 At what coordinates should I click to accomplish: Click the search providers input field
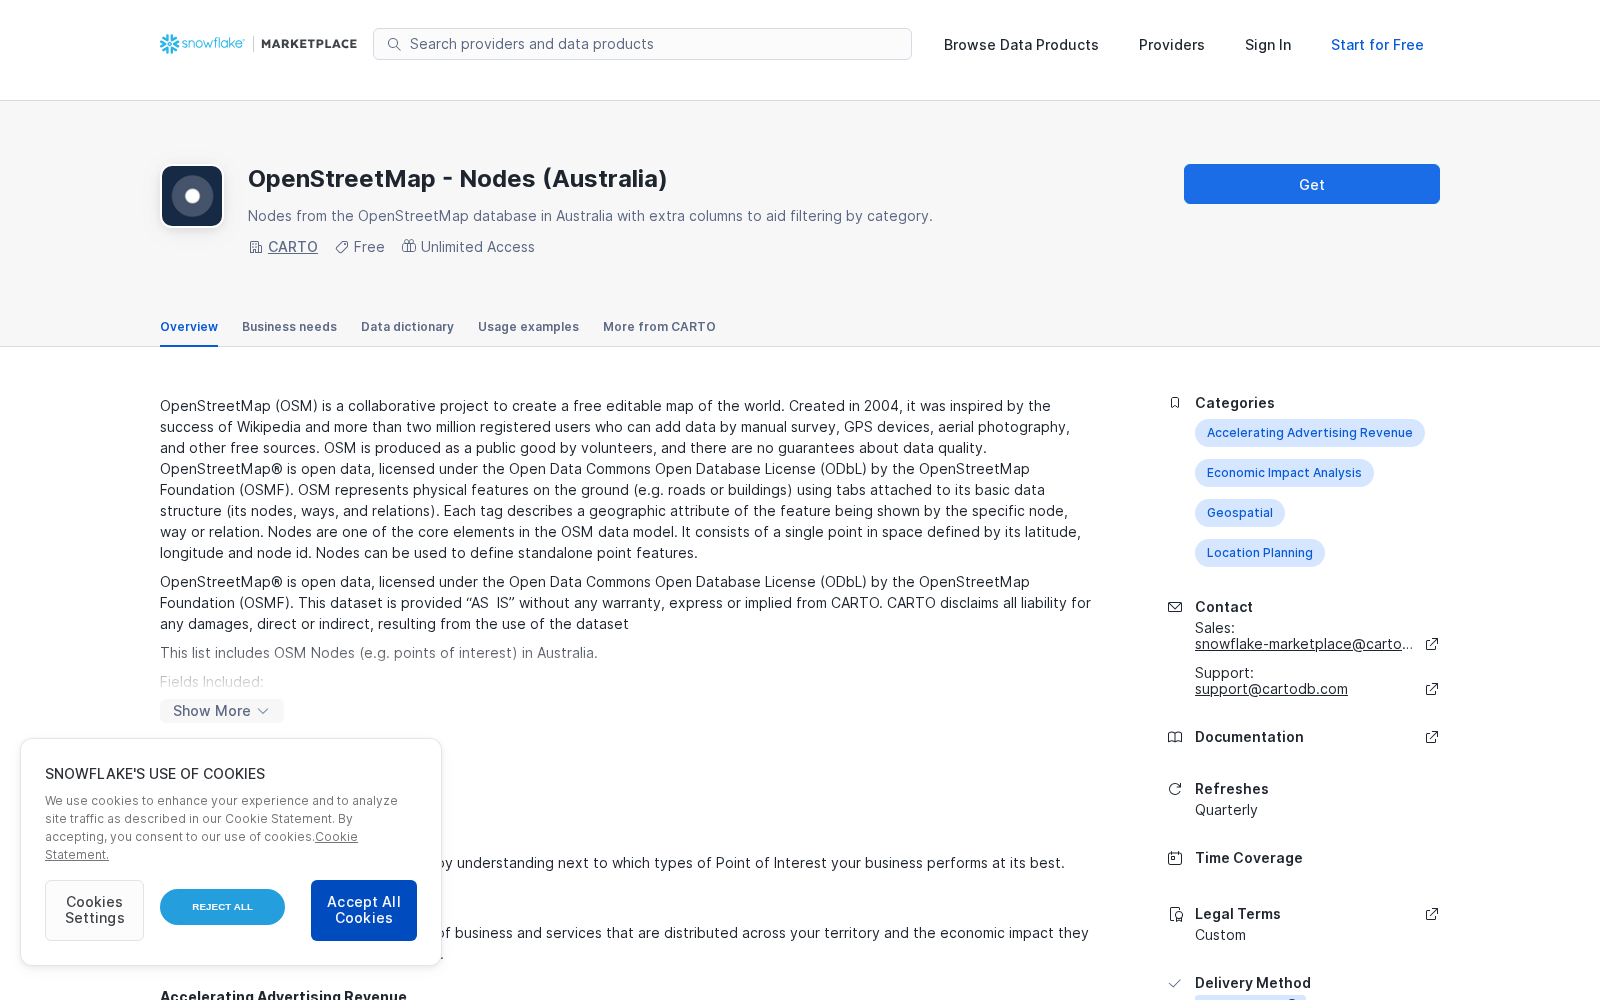(x=642, y=44)
